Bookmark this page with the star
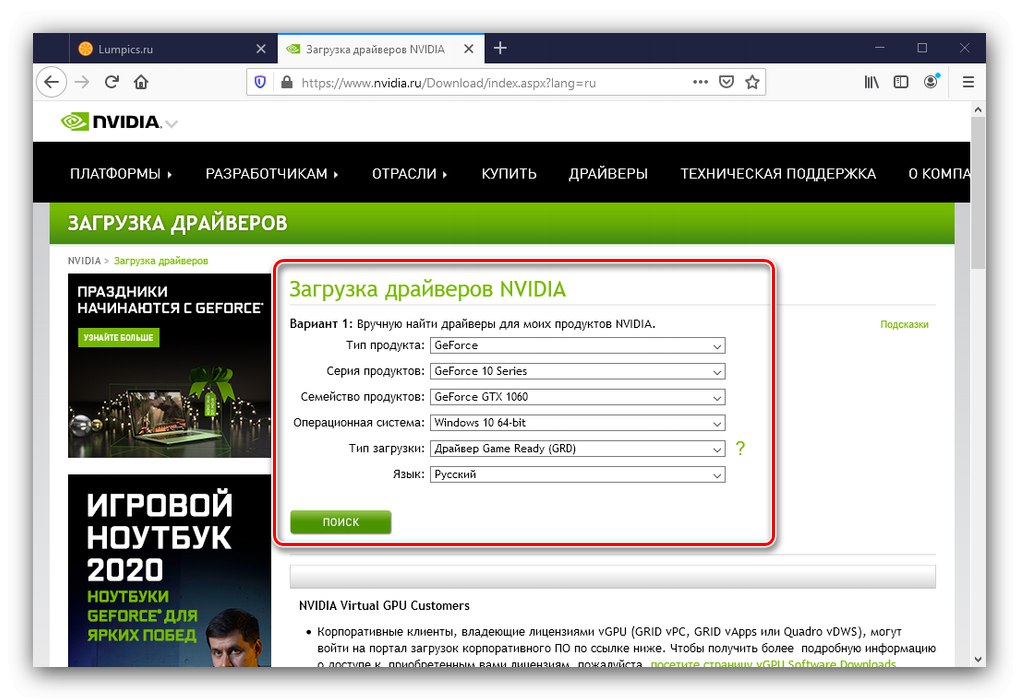 click(752, 82)
